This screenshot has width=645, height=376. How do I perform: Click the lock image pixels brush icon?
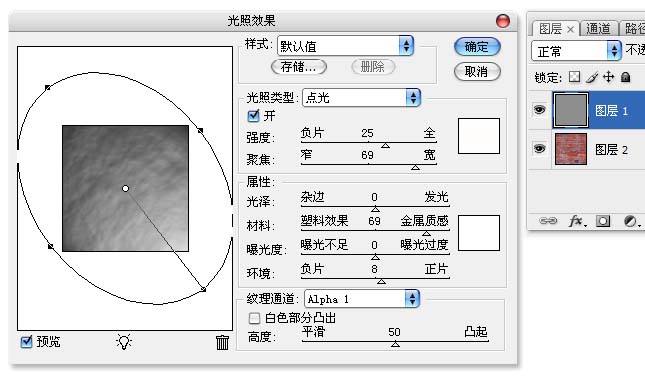point(592,77)
